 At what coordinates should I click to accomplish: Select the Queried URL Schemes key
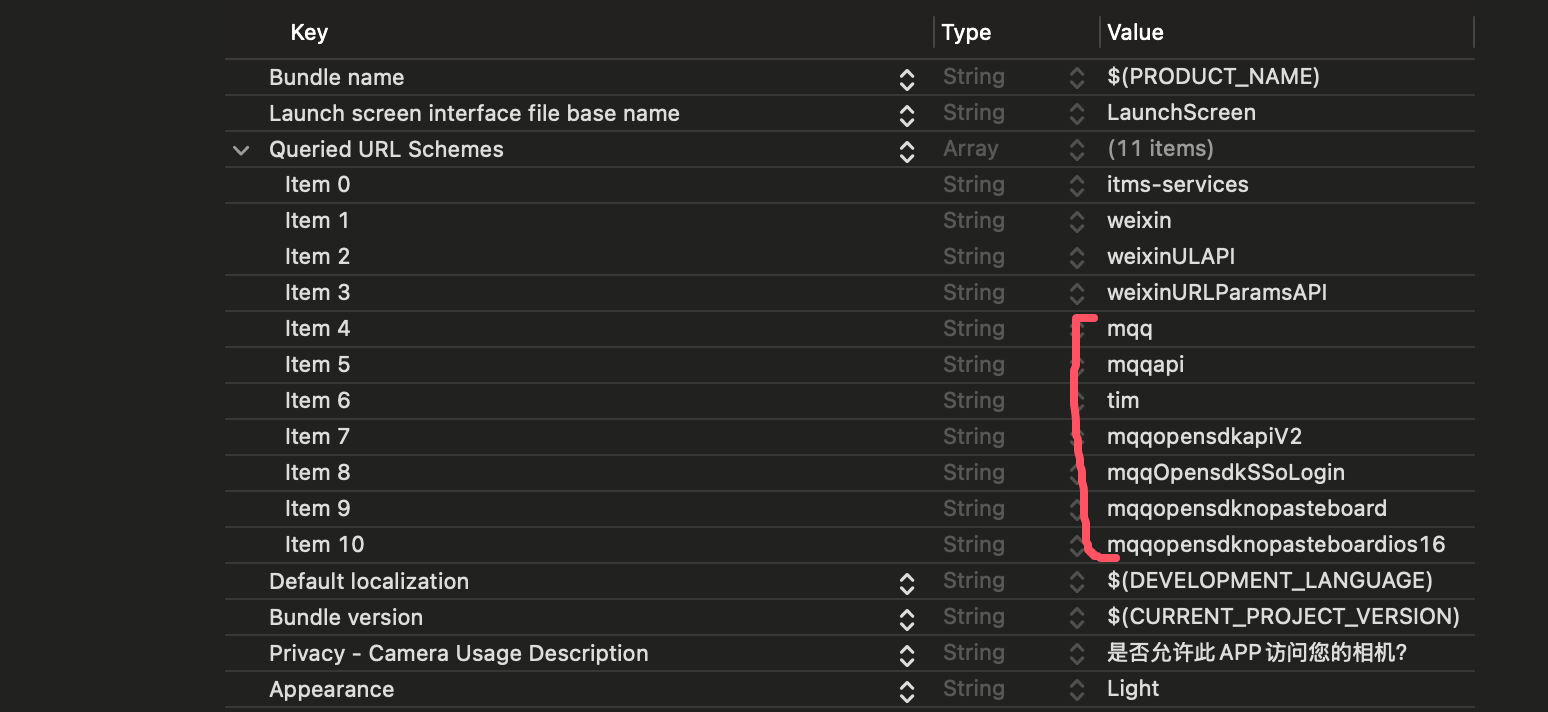(386, 150)
